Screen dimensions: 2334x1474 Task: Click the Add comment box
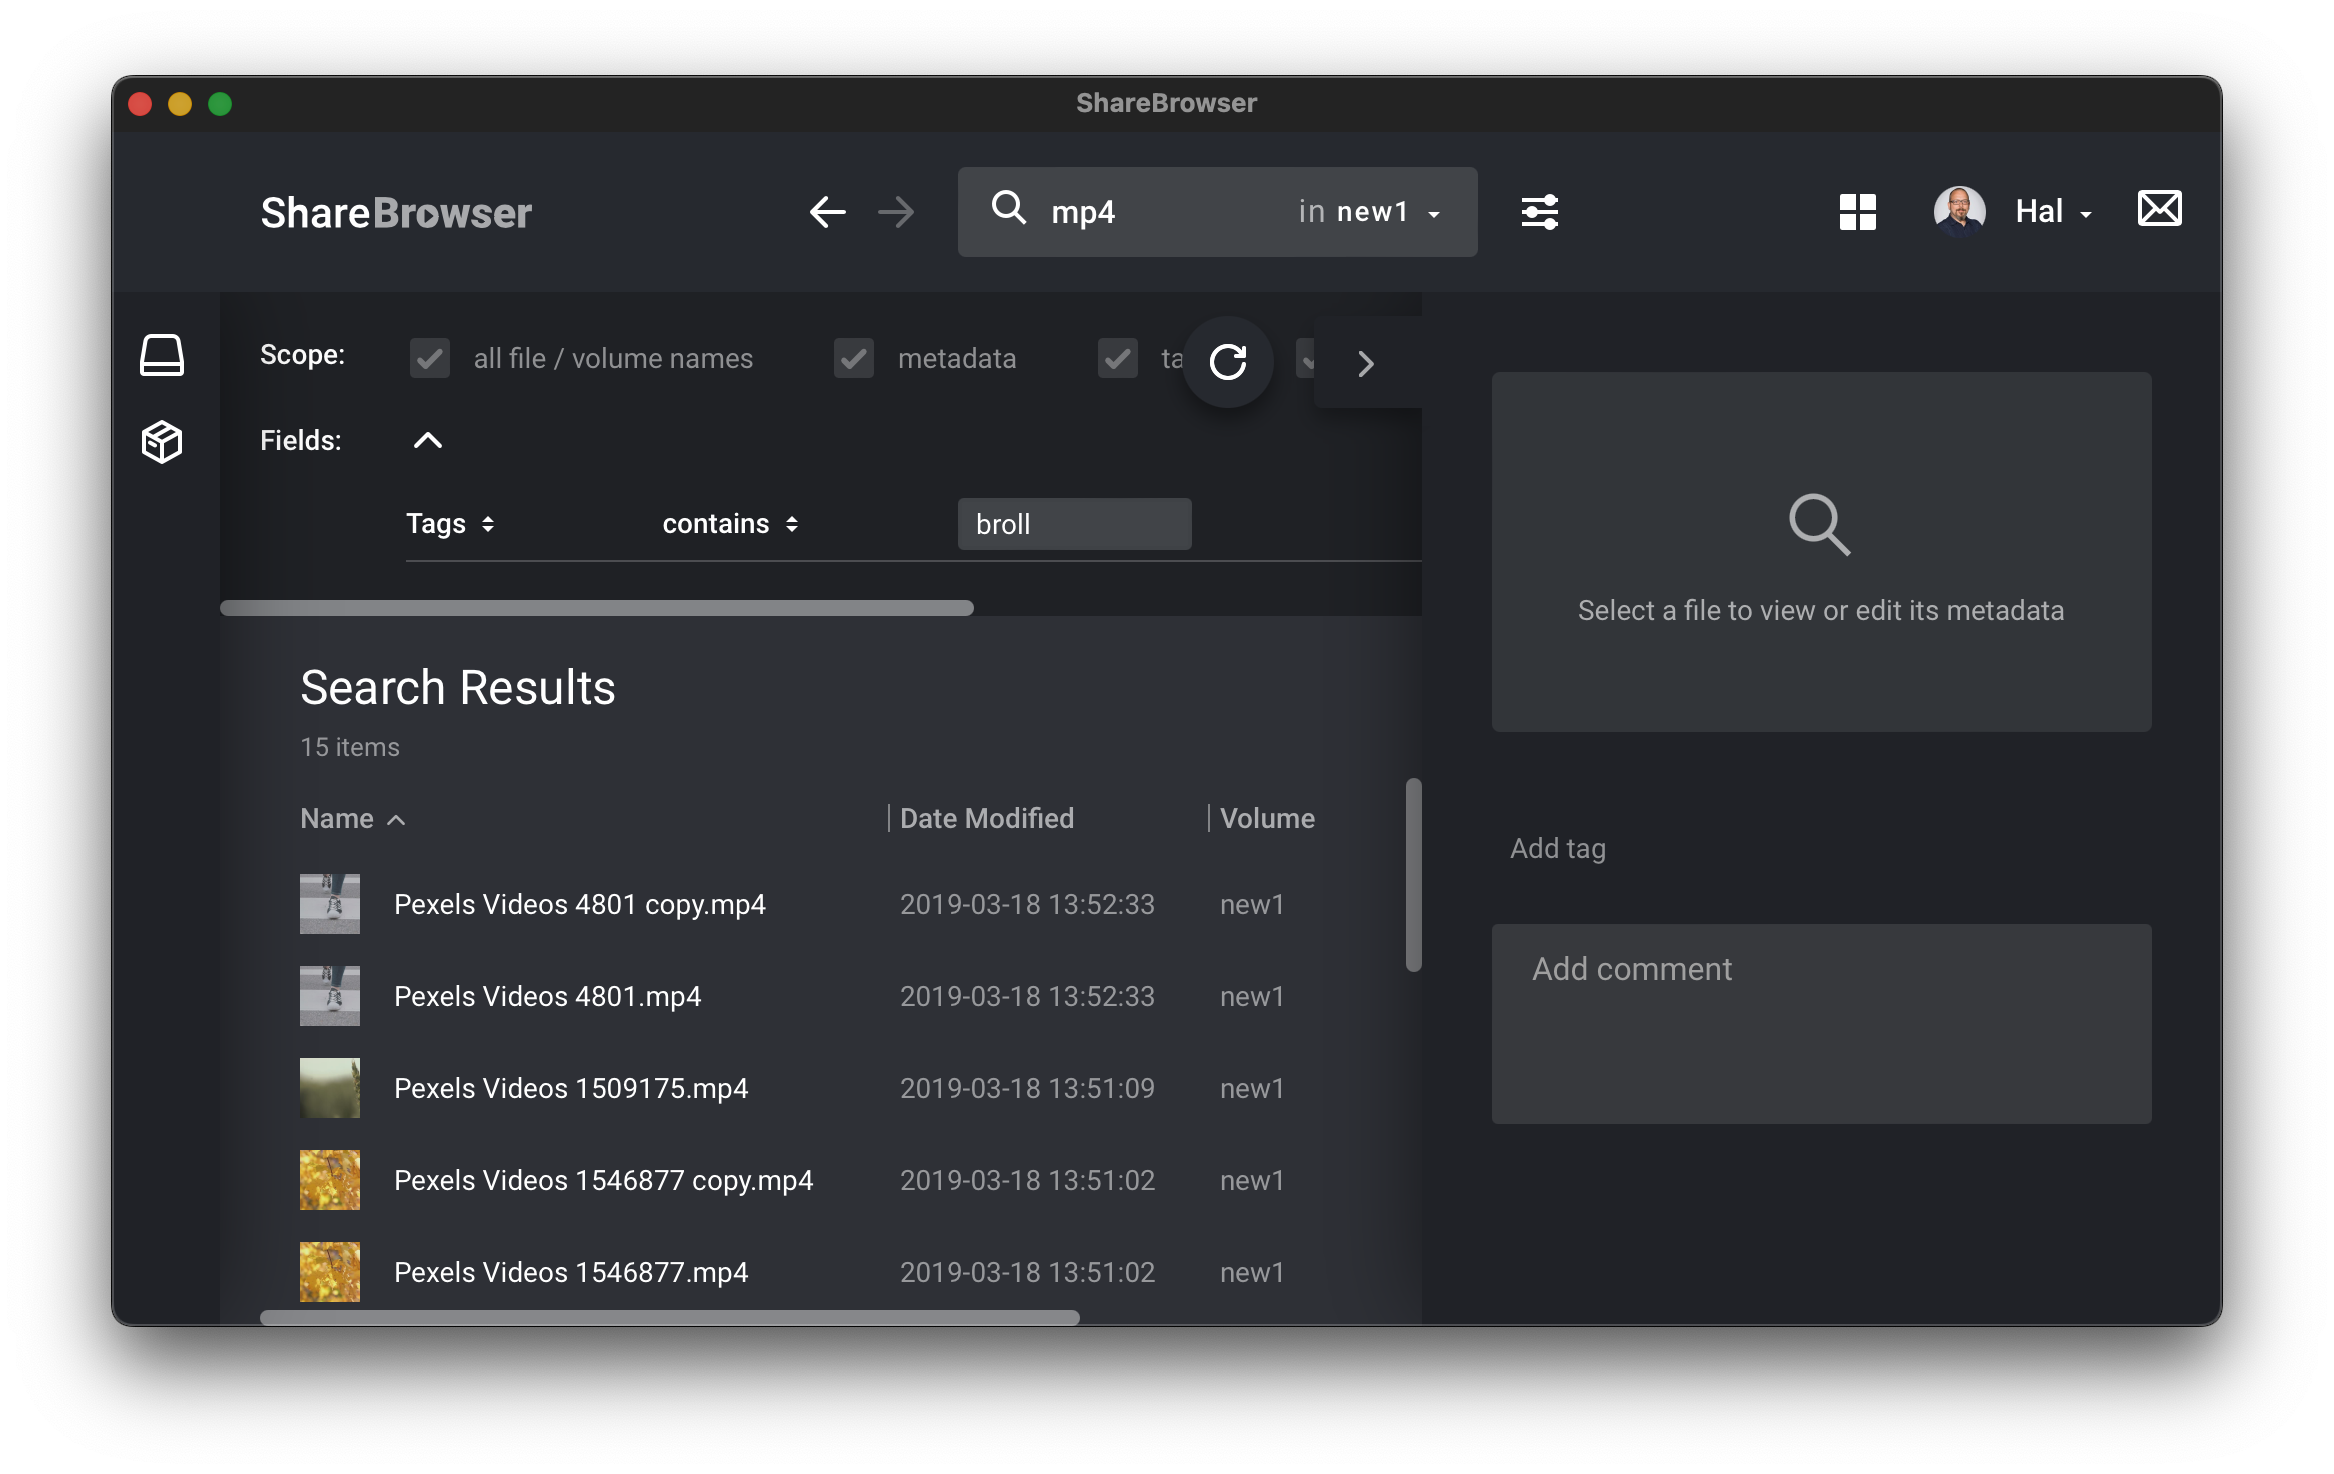[x=1821, y=1023]
